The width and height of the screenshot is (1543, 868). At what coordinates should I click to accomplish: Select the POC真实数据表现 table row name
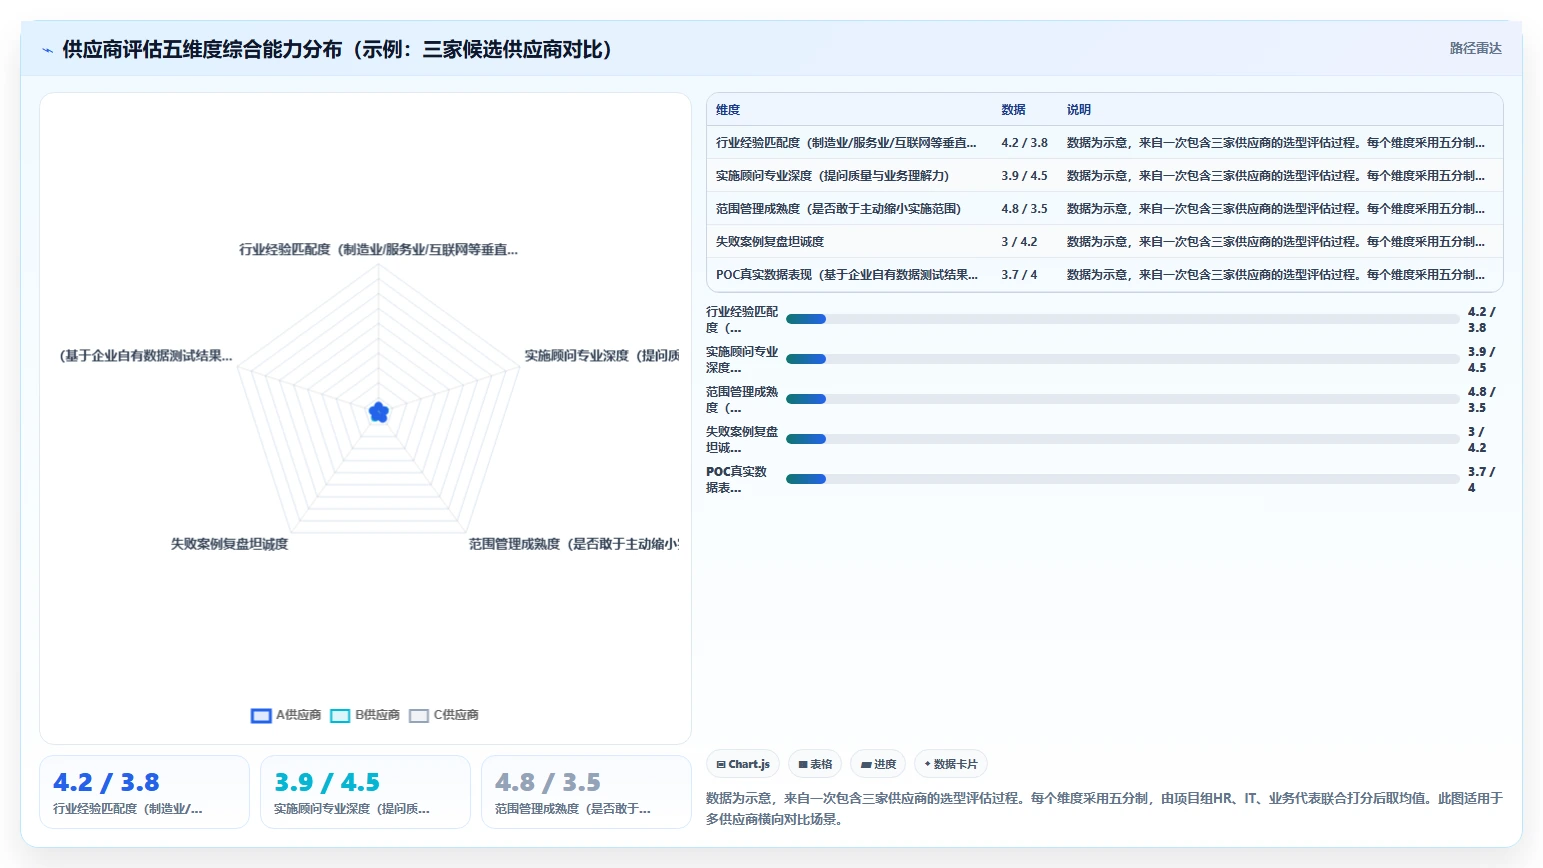tap(847, 275)
